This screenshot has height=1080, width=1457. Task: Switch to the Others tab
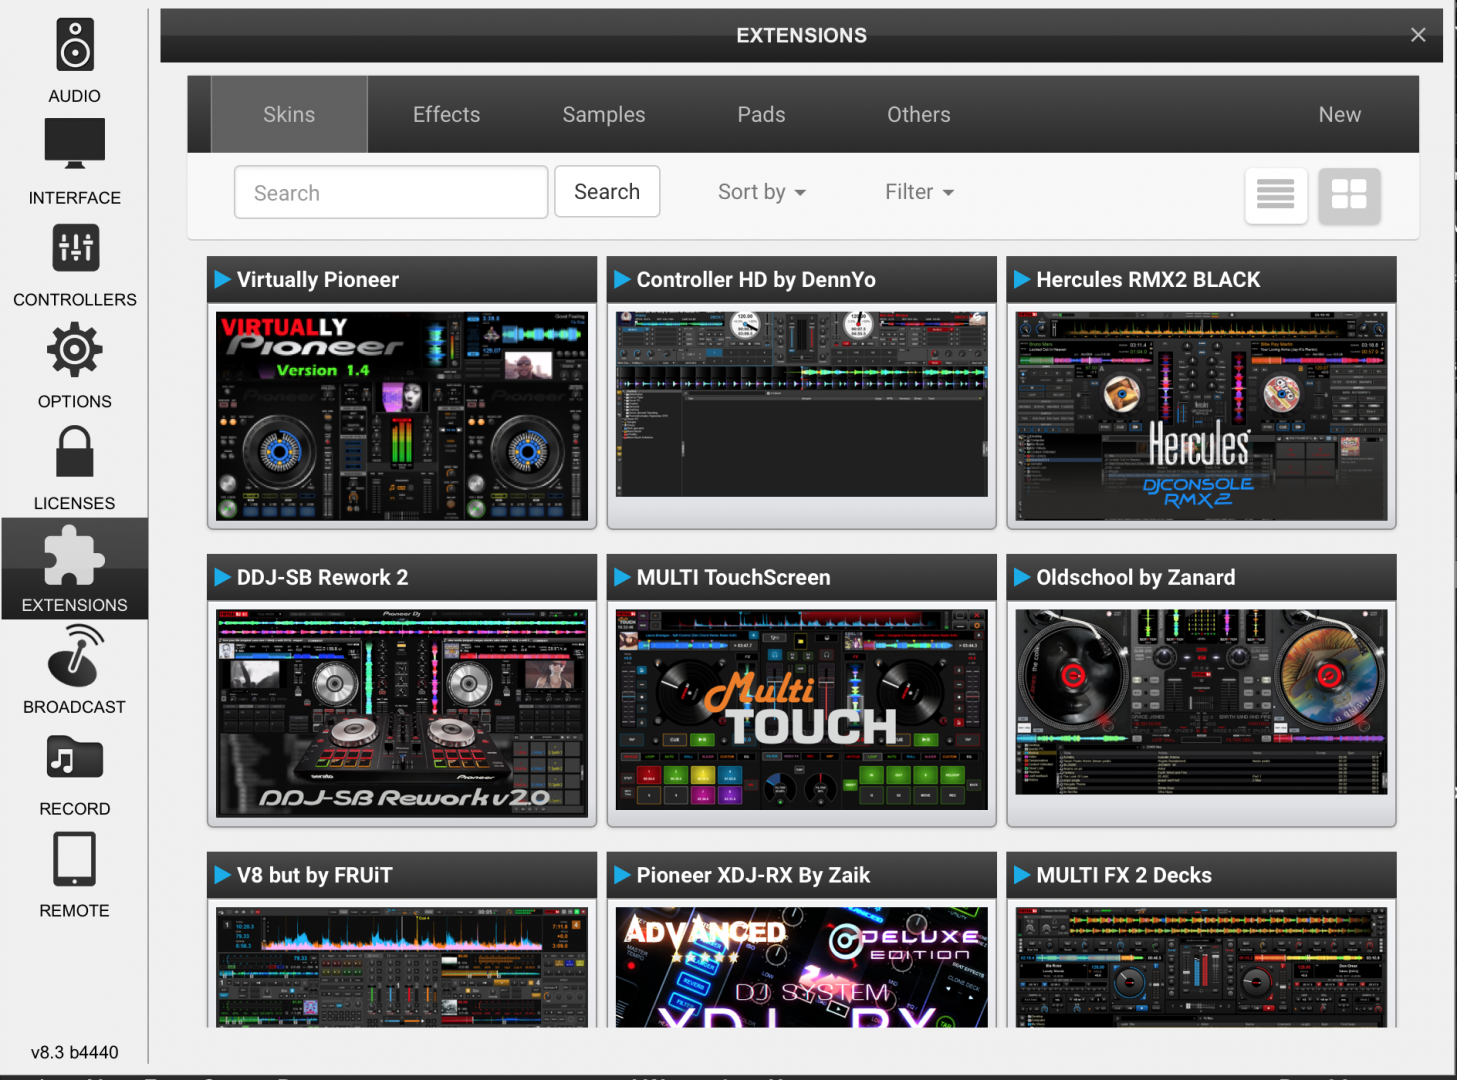click(x=919, y=115)
